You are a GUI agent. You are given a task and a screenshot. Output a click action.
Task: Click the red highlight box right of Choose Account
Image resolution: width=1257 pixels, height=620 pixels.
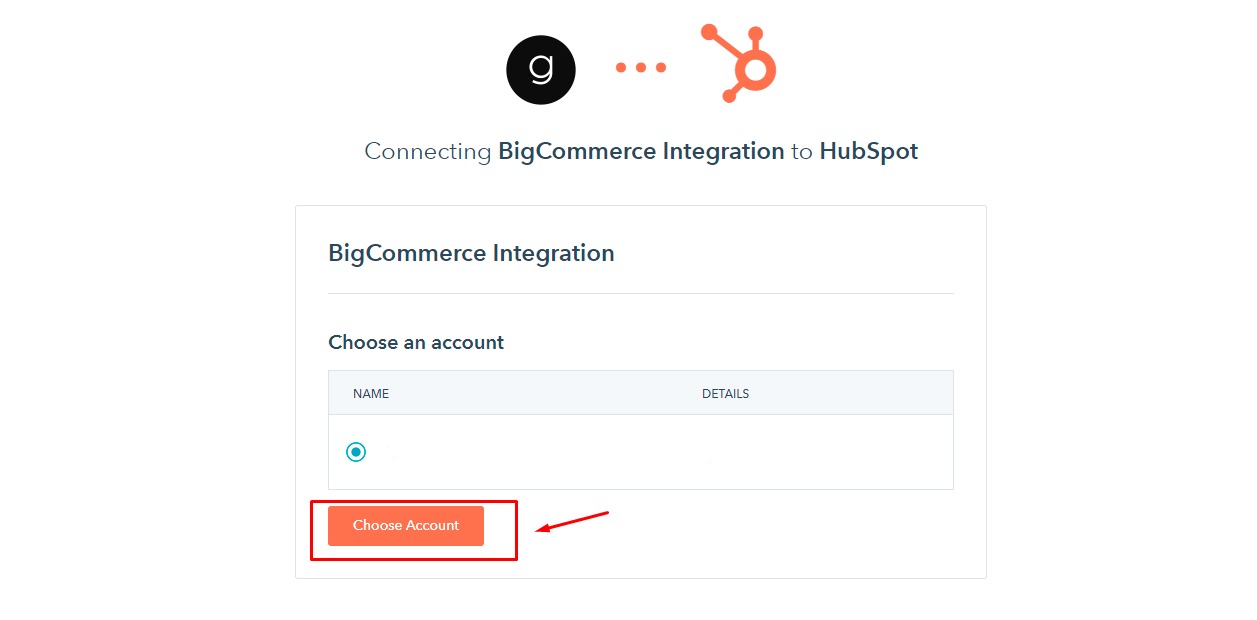coord(500,530)
